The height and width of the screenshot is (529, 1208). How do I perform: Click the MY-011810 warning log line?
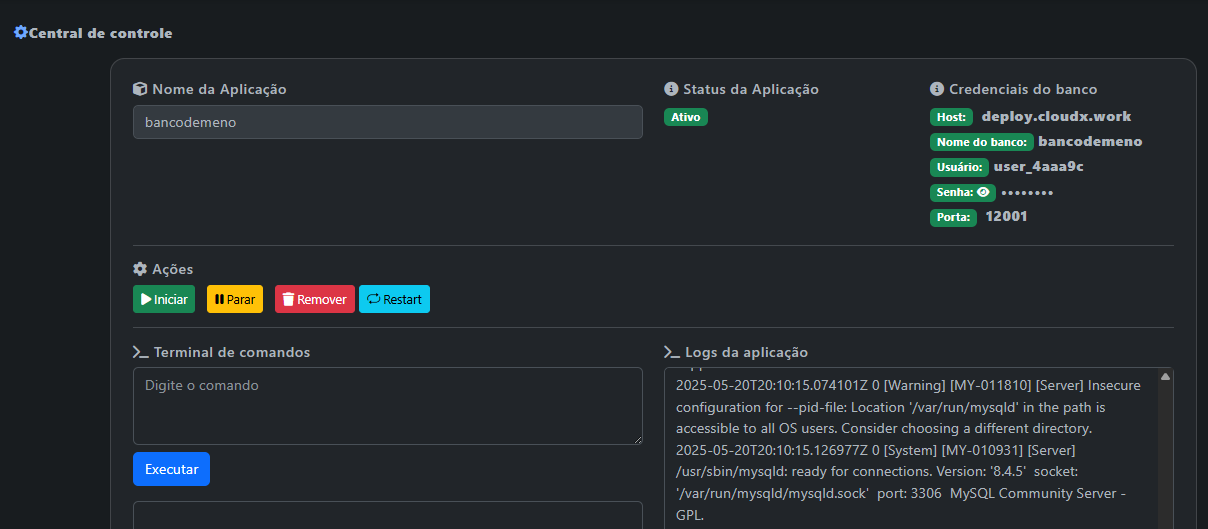908,407
